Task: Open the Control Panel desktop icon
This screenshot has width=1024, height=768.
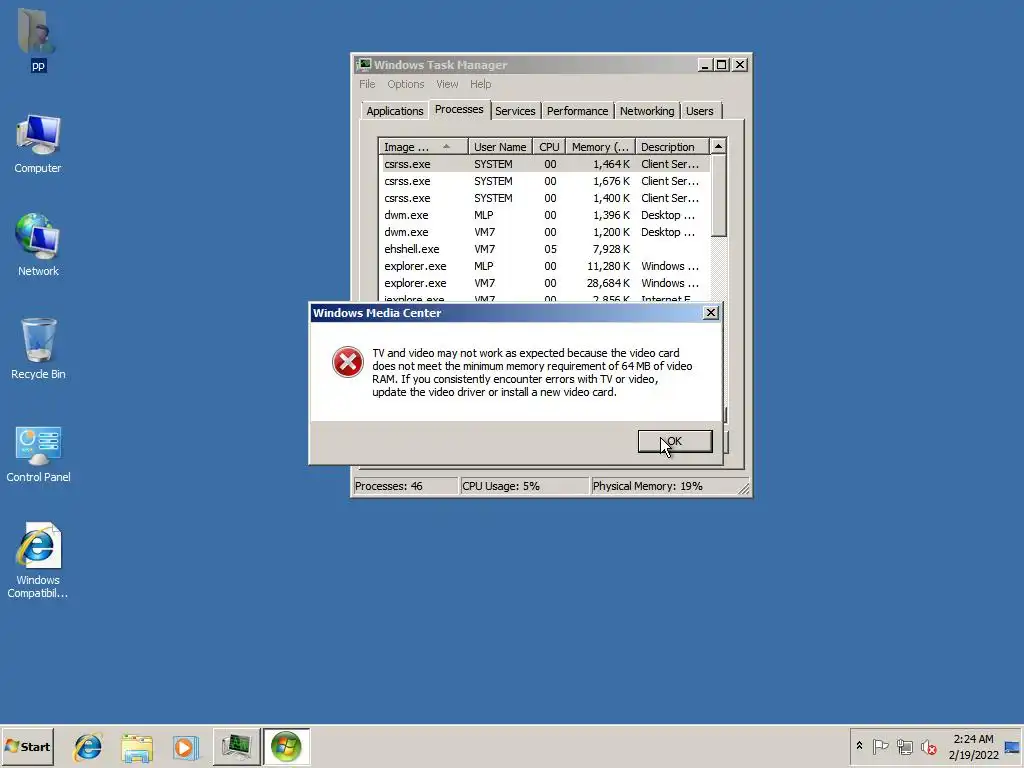Action: coord(38,454)
